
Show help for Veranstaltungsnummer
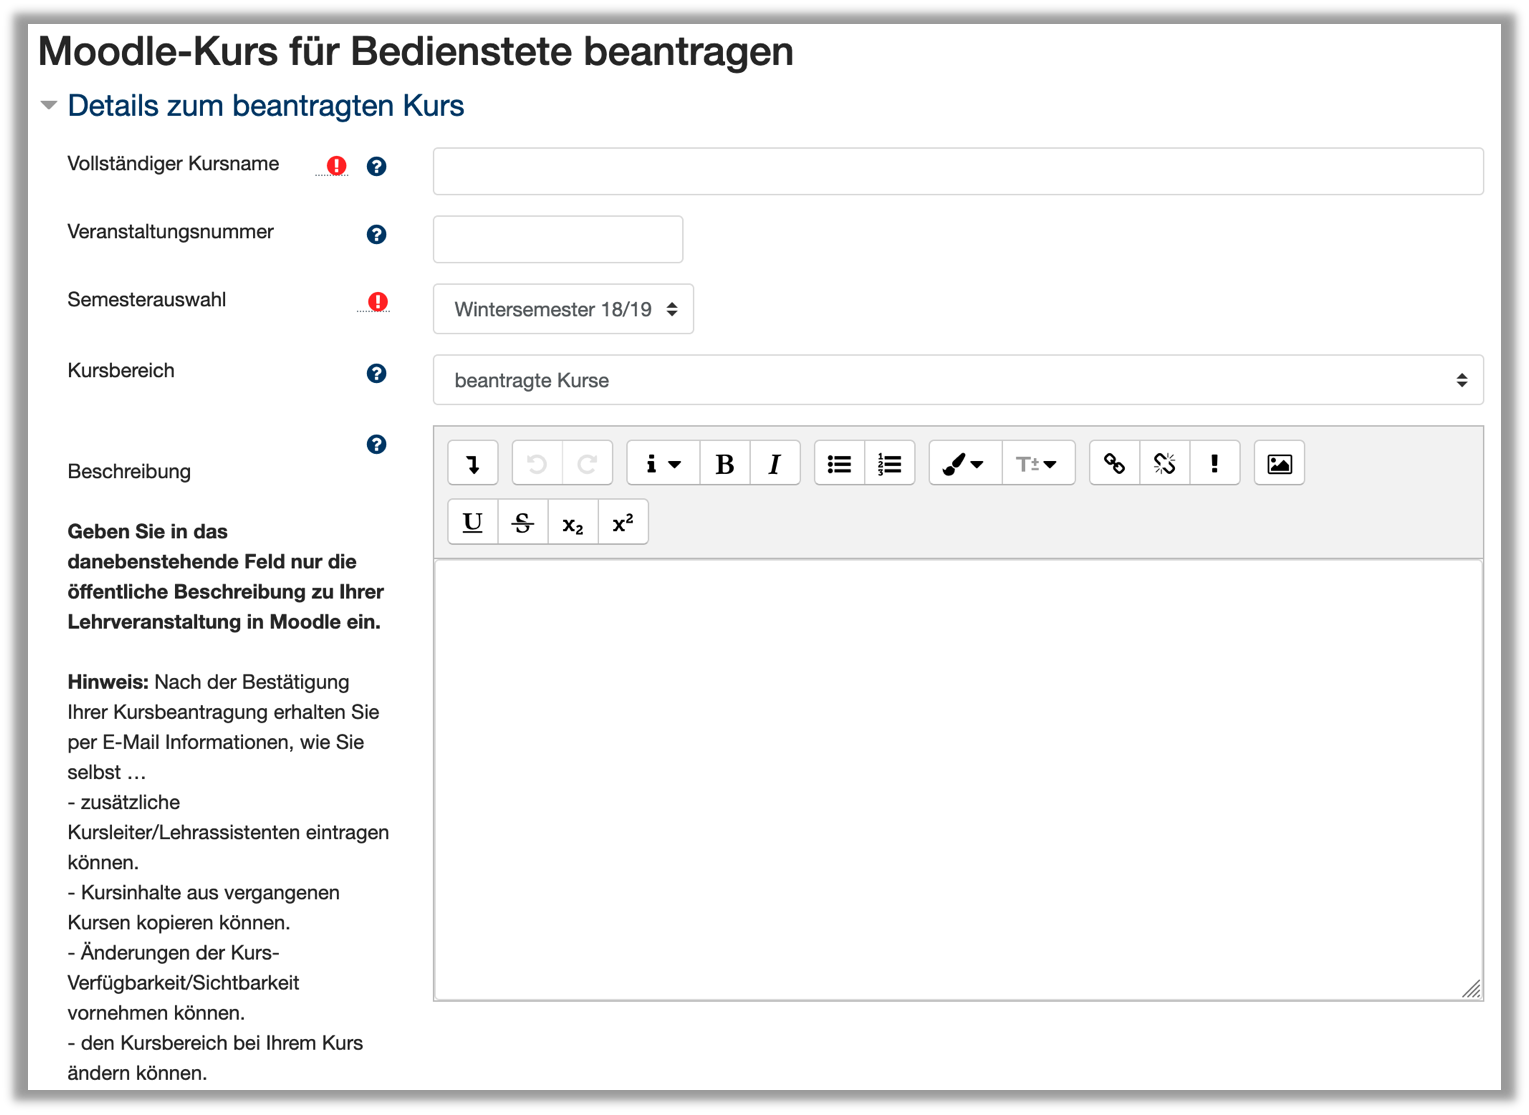click(x=377, y=235)
